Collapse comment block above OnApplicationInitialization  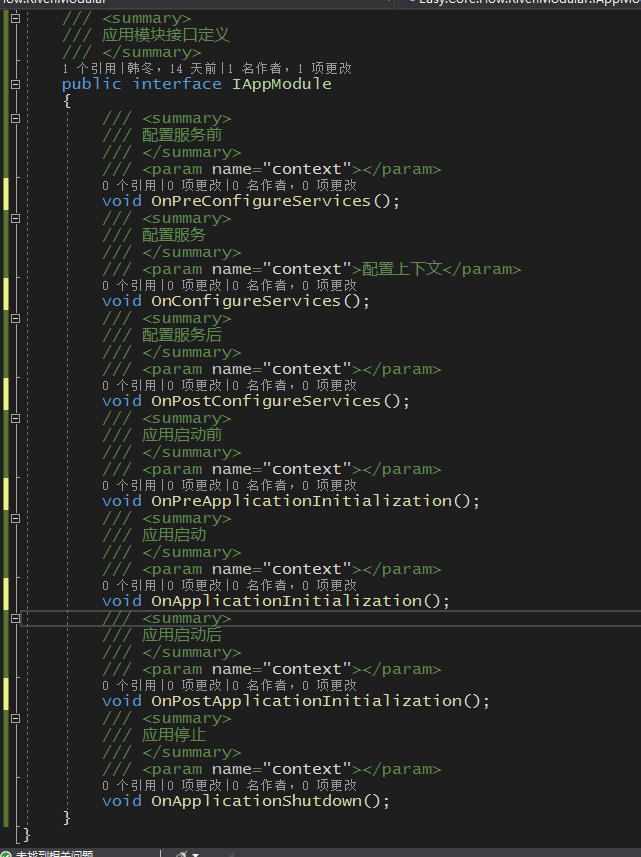pos(15,519)
